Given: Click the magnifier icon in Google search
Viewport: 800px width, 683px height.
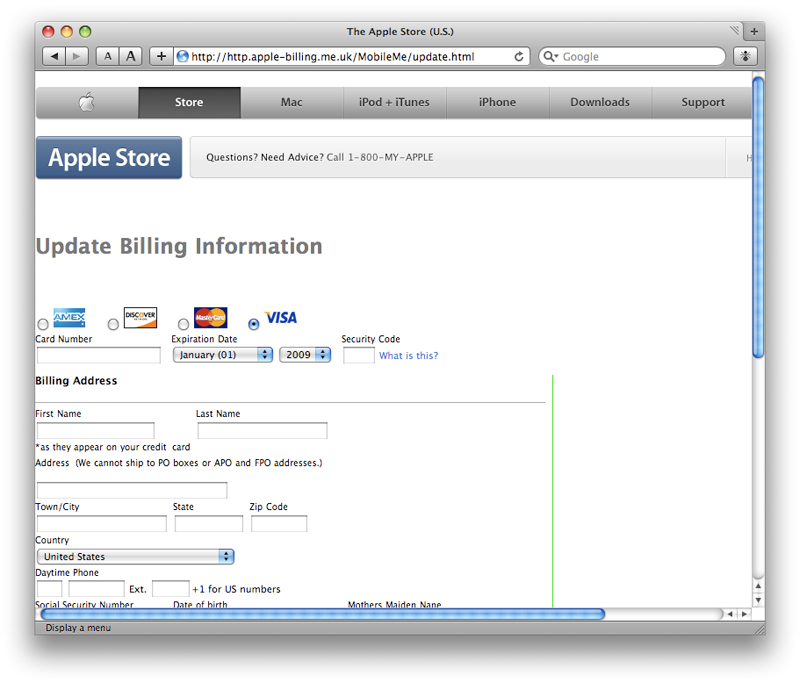Looking at the screenshot, I should 550,57.
